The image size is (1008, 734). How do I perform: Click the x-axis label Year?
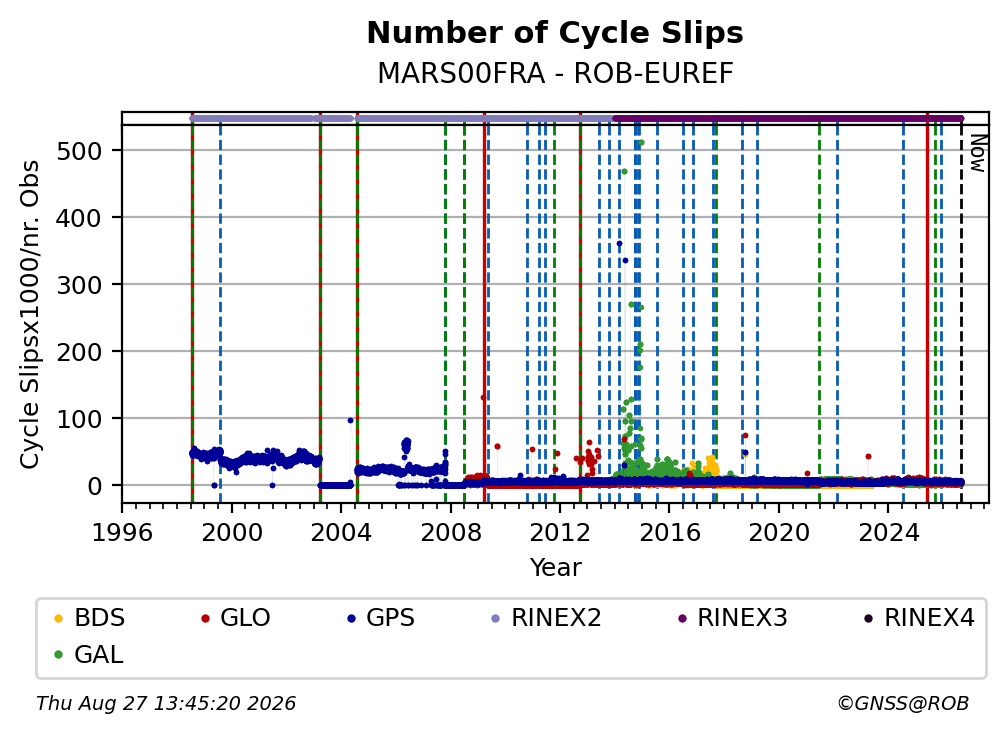click(555, 568)
